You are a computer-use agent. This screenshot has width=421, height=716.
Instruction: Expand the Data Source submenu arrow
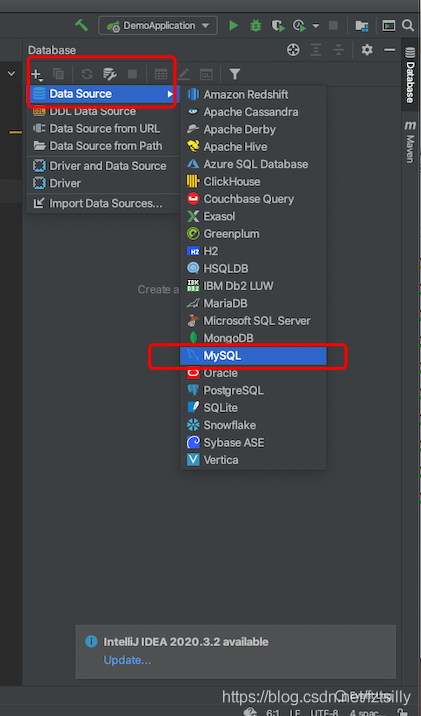point(170,94)
